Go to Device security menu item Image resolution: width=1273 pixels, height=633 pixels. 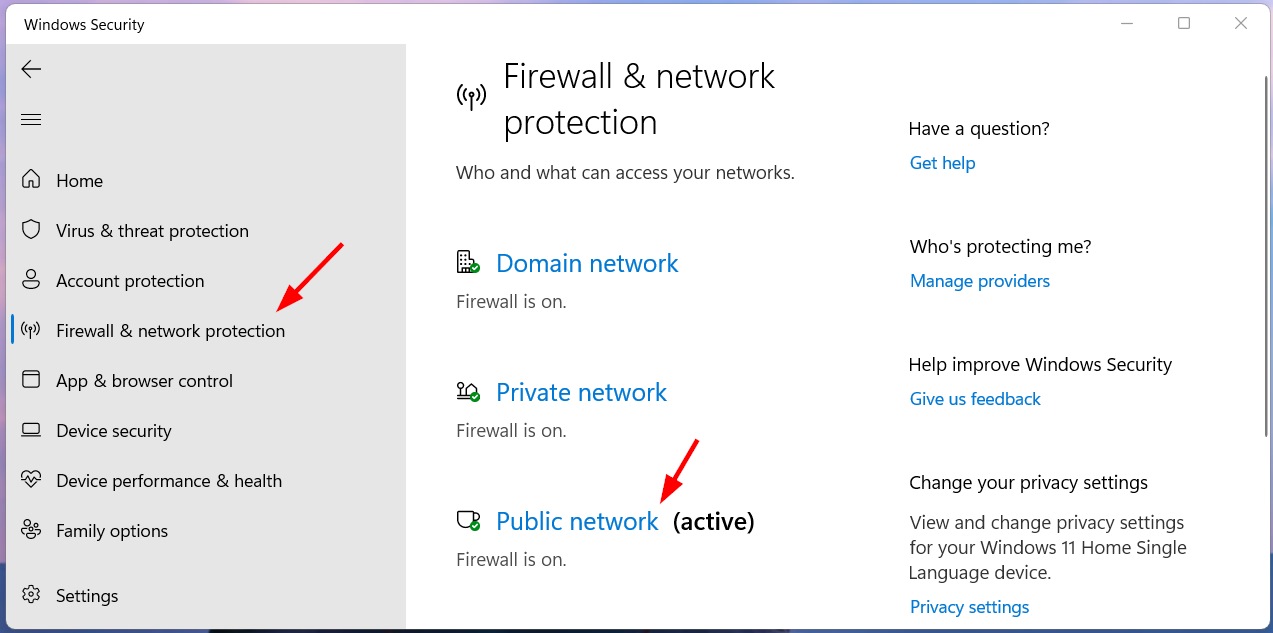114,431
